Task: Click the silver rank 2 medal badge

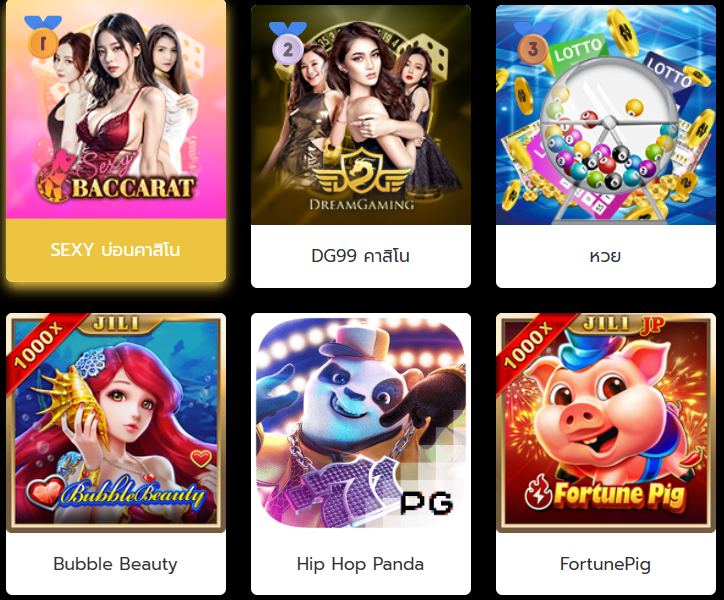Action: [287, 43]
